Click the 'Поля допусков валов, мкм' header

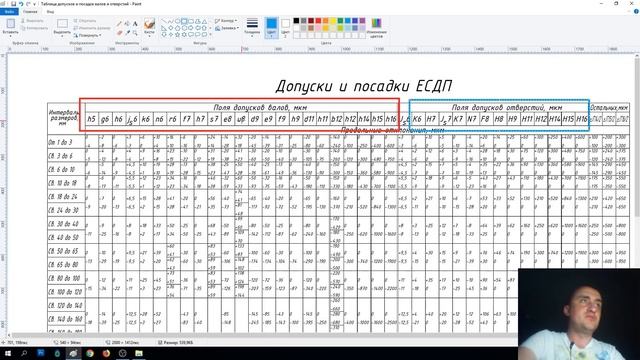260,107
